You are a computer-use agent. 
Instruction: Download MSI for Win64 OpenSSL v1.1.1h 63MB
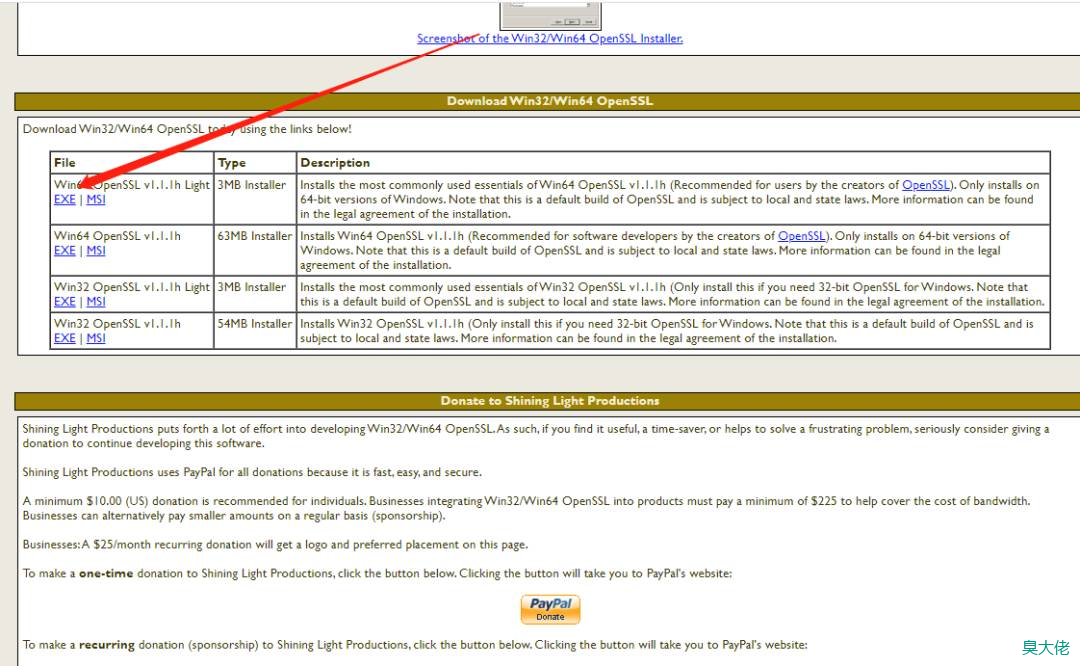tap(96, 250)
